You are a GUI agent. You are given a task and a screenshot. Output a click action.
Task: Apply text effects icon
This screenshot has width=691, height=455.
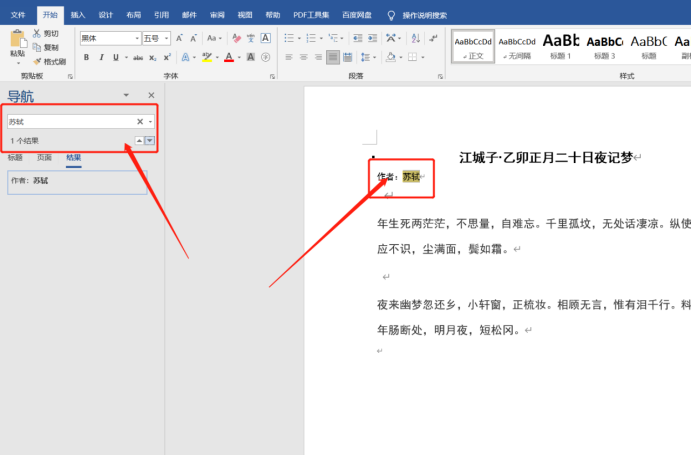click(186, 57)
